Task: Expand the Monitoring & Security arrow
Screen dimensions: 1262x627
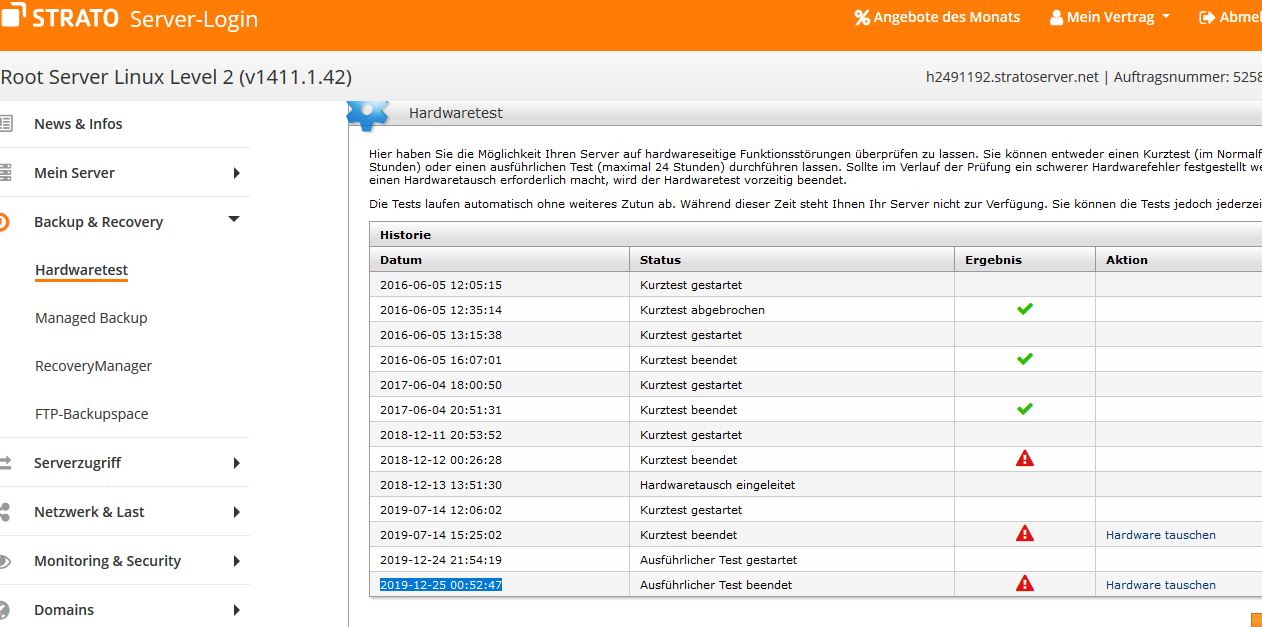Action: [x=236, y=561]
